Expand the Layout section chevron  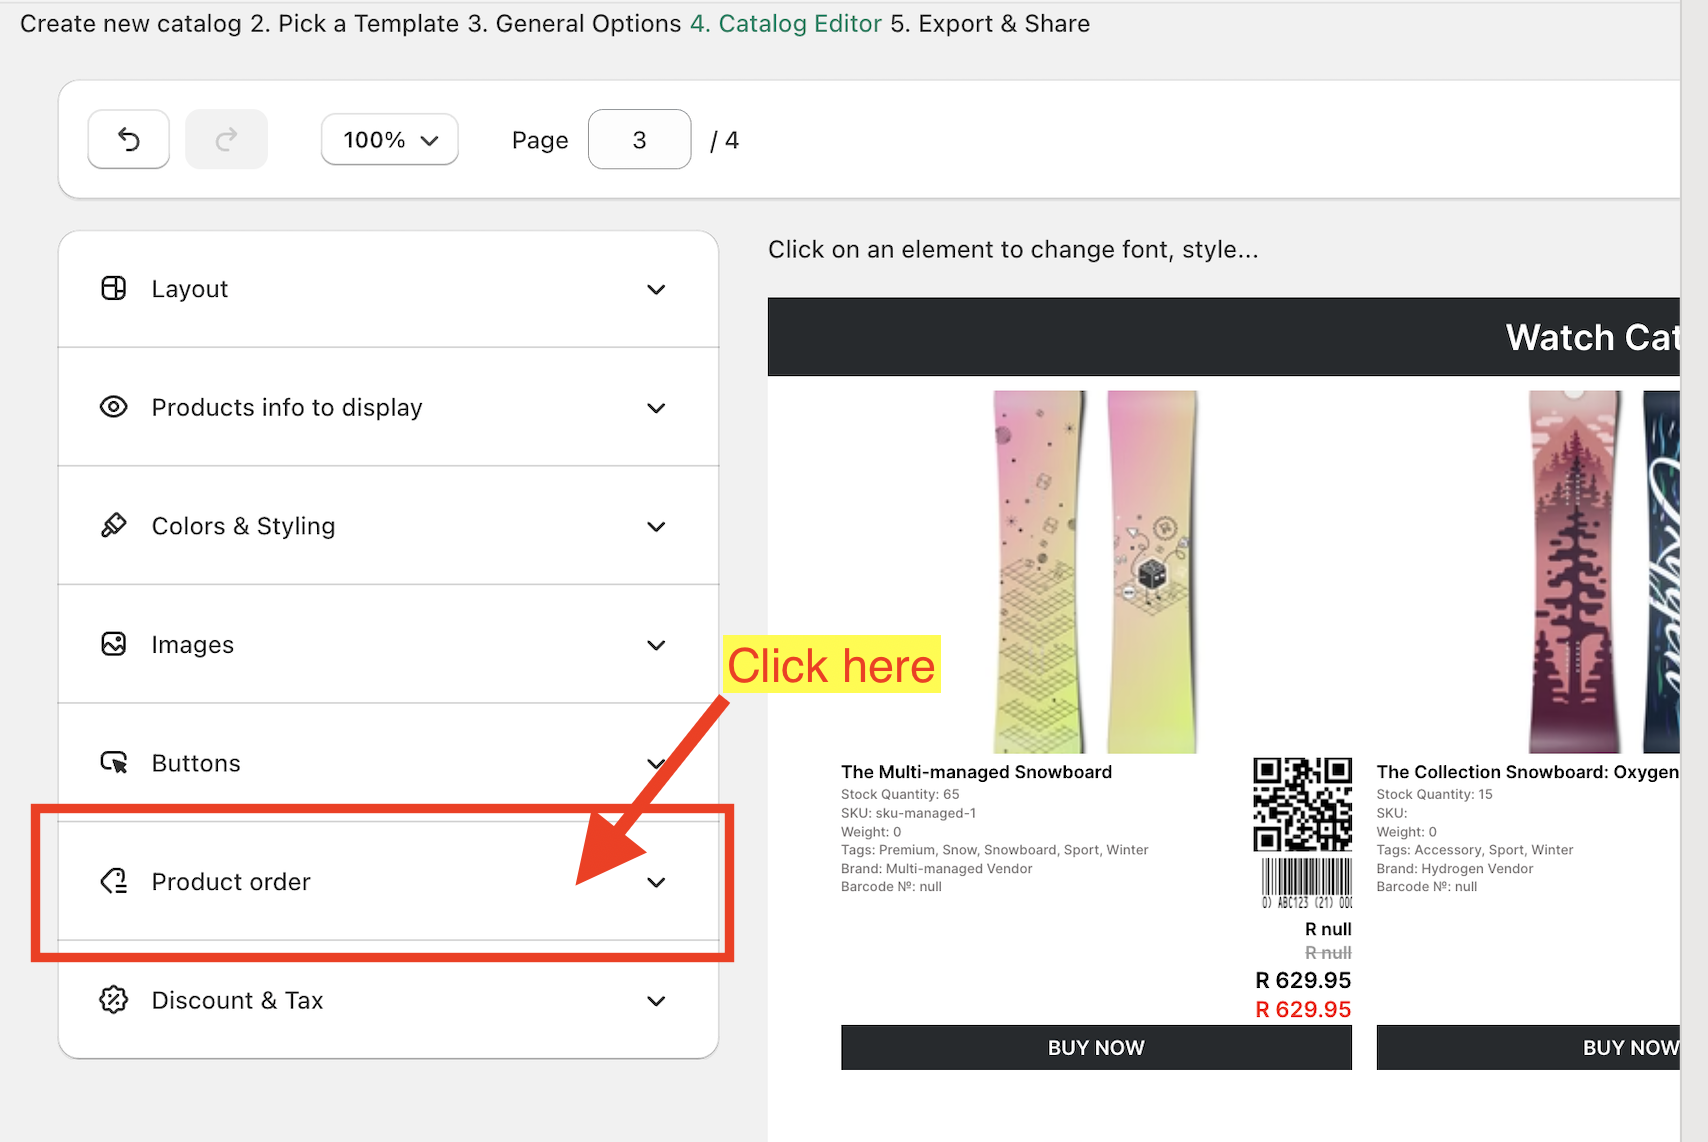click(x=656, y=289)
